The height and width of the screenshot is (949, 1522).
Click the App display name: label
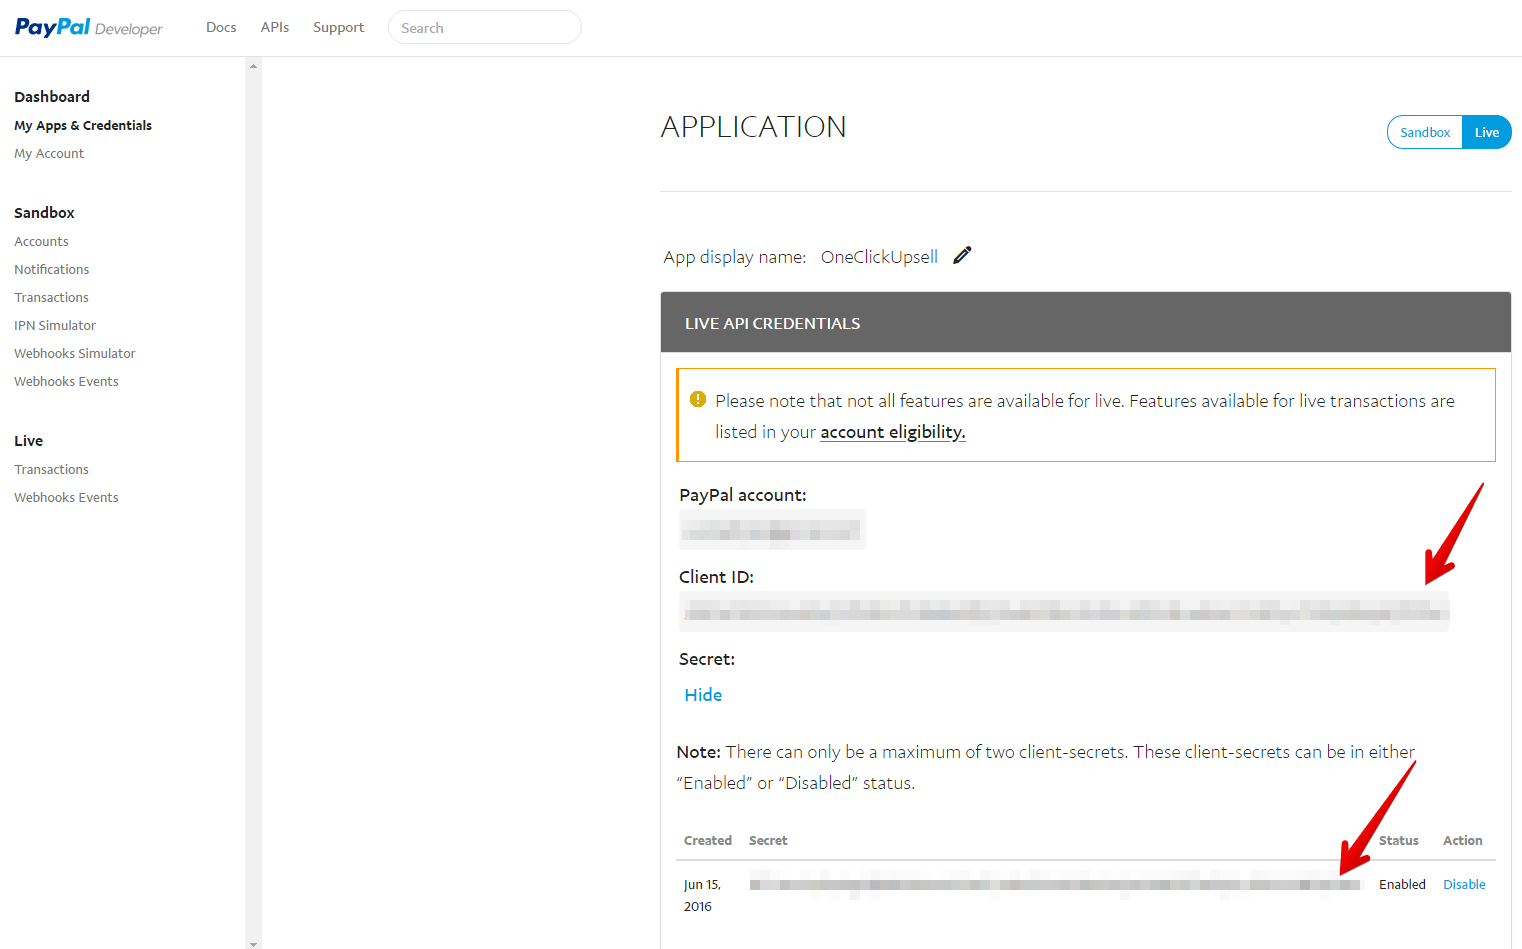pyautogui.click(x=735, y=257)
